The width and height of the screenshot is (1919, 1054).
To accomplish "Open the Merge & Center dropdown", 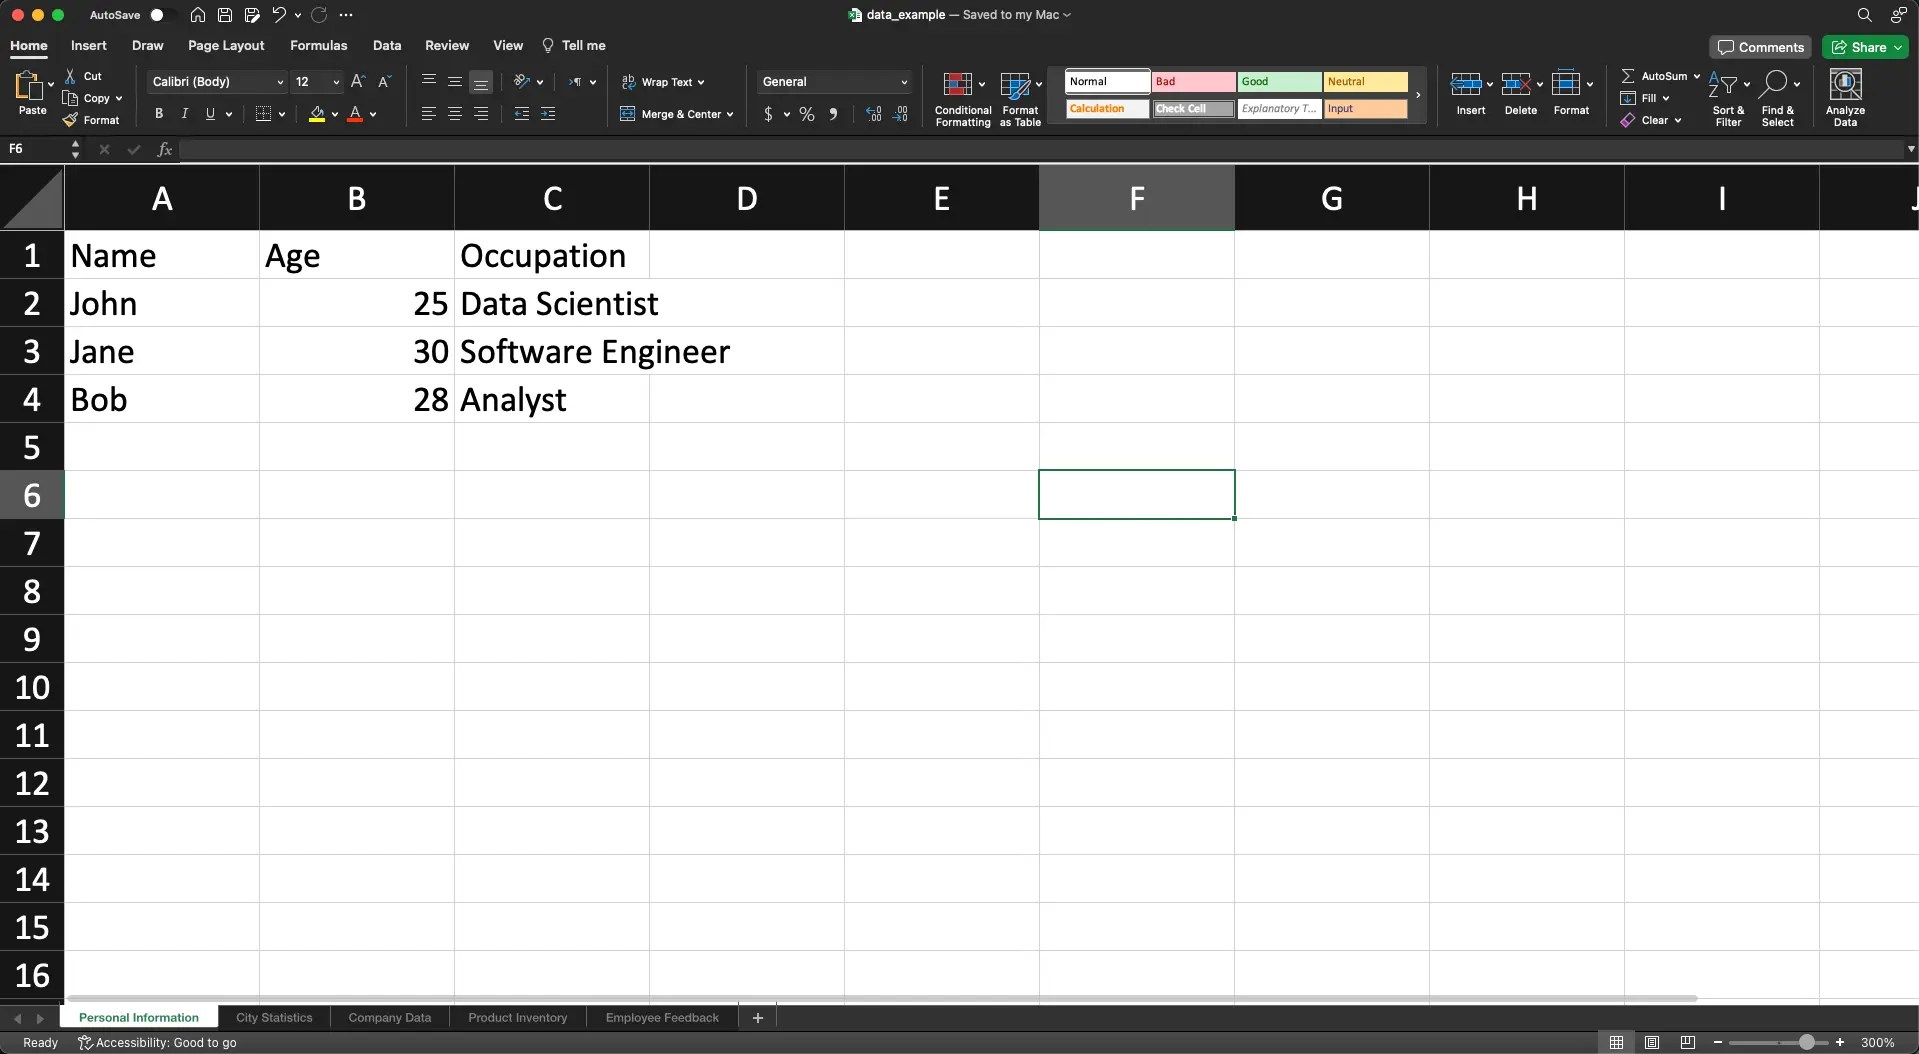I will [731, 114].
